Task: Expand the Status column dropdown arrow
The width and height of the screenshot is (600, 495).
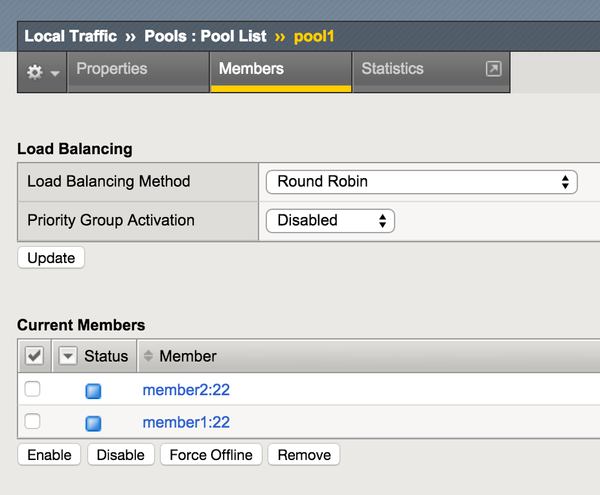Action: pos(67,356)
